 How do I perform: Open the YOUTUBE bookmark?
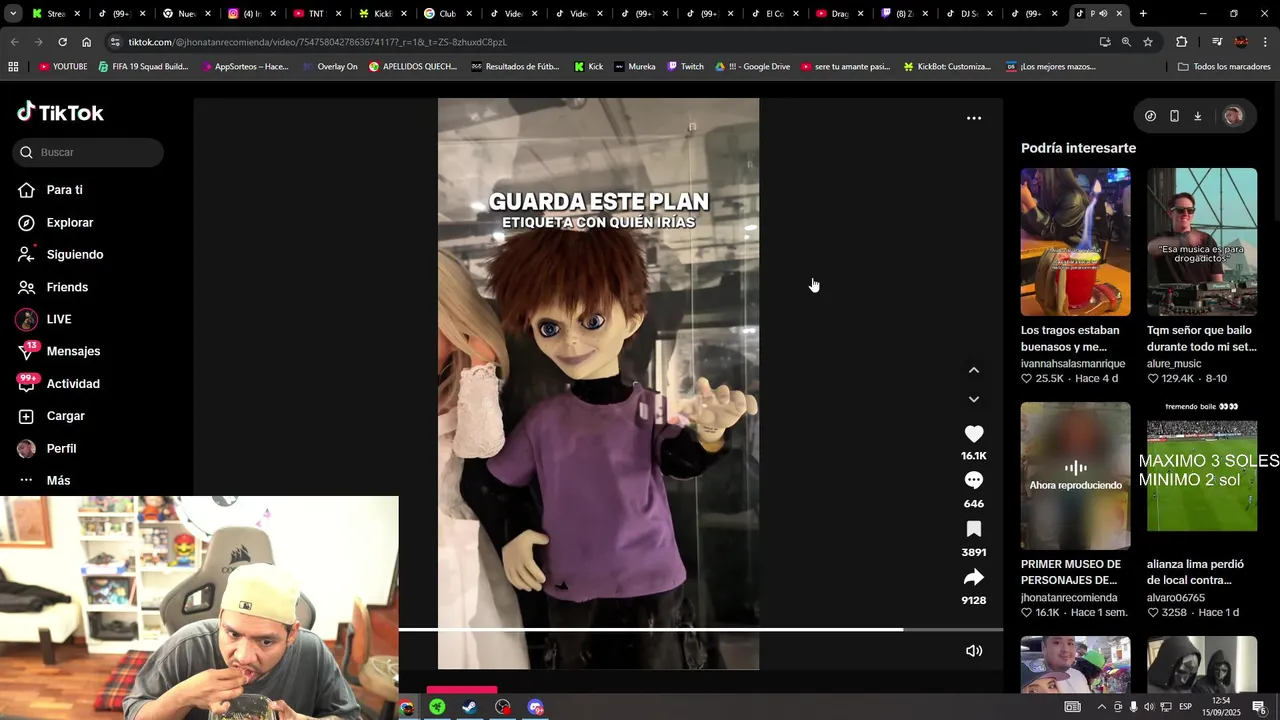63,67
